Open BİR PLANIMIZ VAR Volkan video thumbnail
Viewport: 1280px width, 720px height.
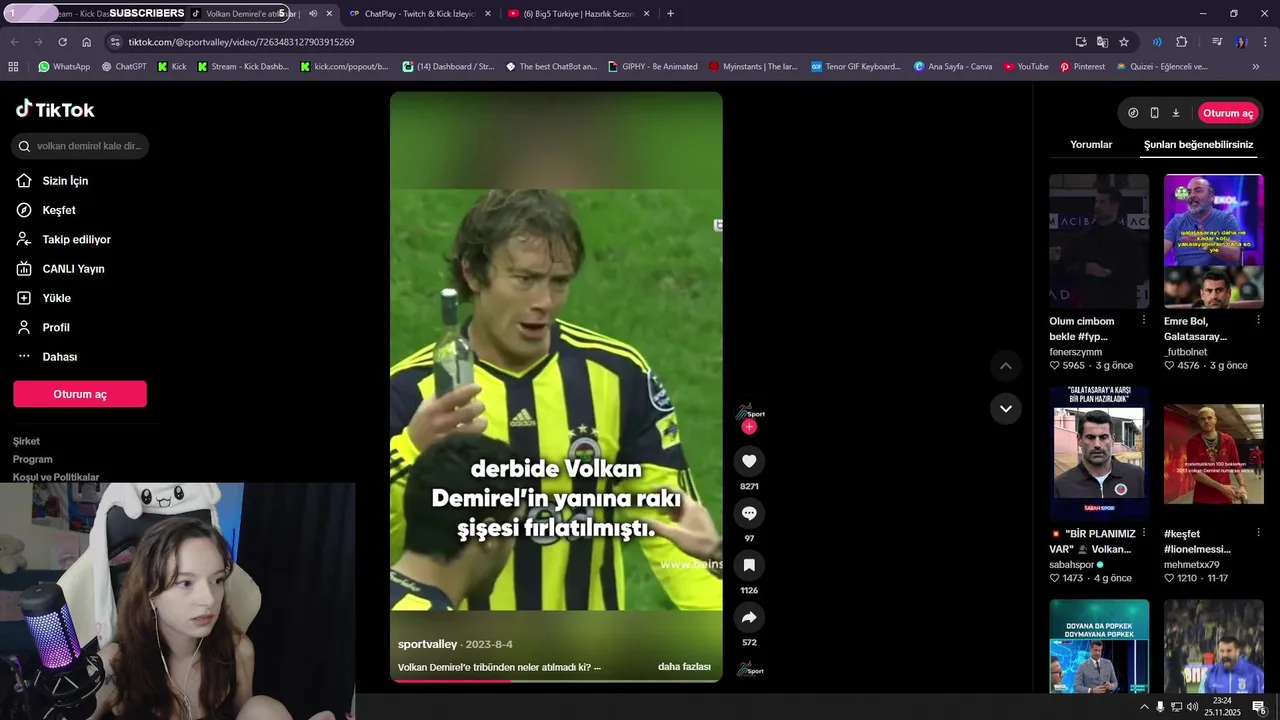[x=1099, y=454]
